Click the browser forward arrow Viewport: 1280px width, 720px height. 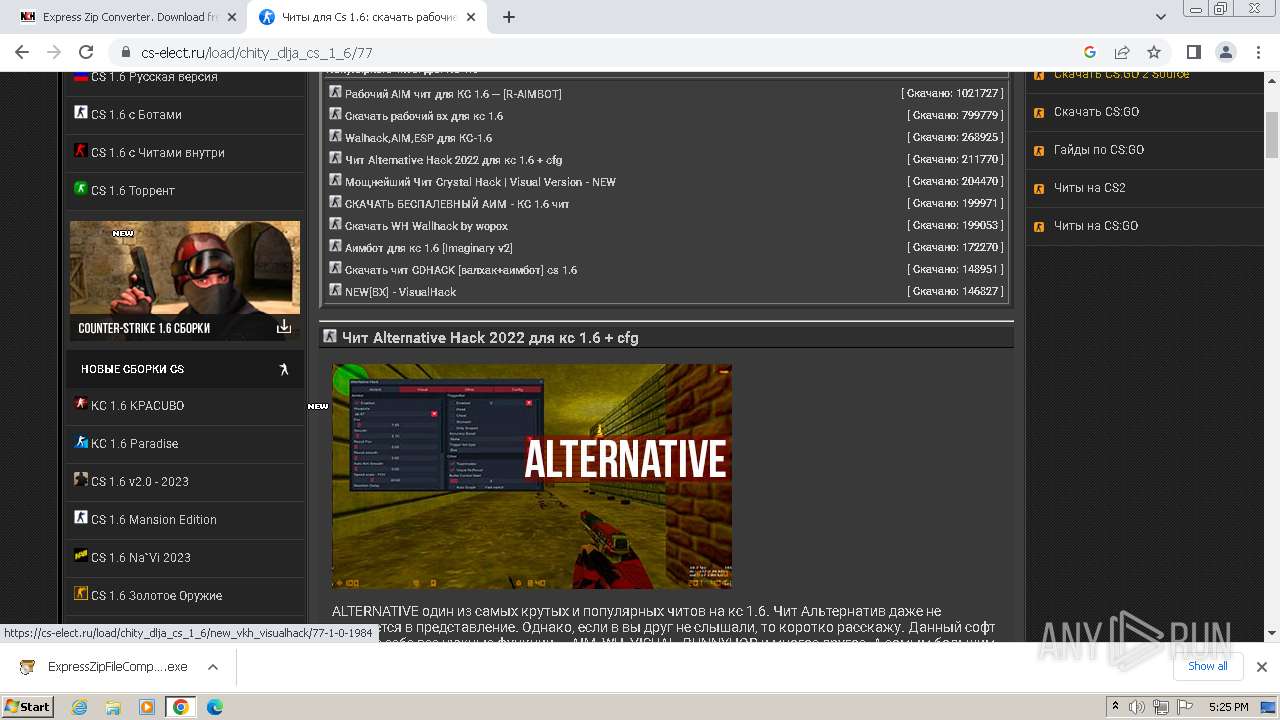click(54, 52)
